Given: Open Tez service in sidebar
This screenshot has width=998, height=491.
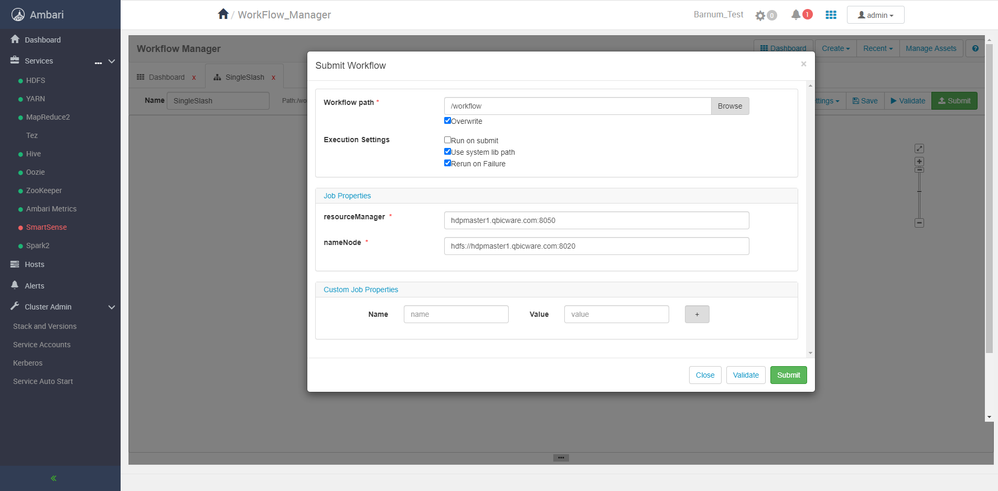Looking at the screenshot, I should pos(32,136).
